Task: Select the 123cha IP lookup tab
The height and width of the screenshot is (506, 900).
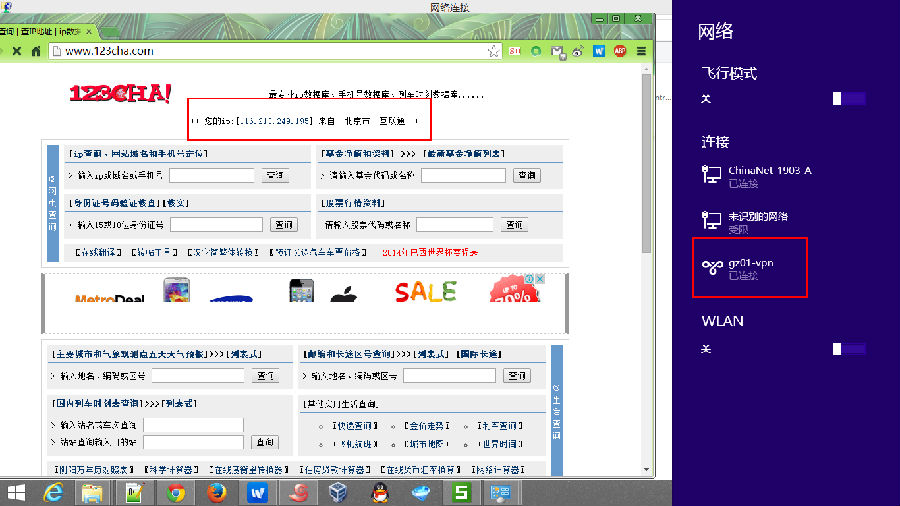Action: pos(41,32)
